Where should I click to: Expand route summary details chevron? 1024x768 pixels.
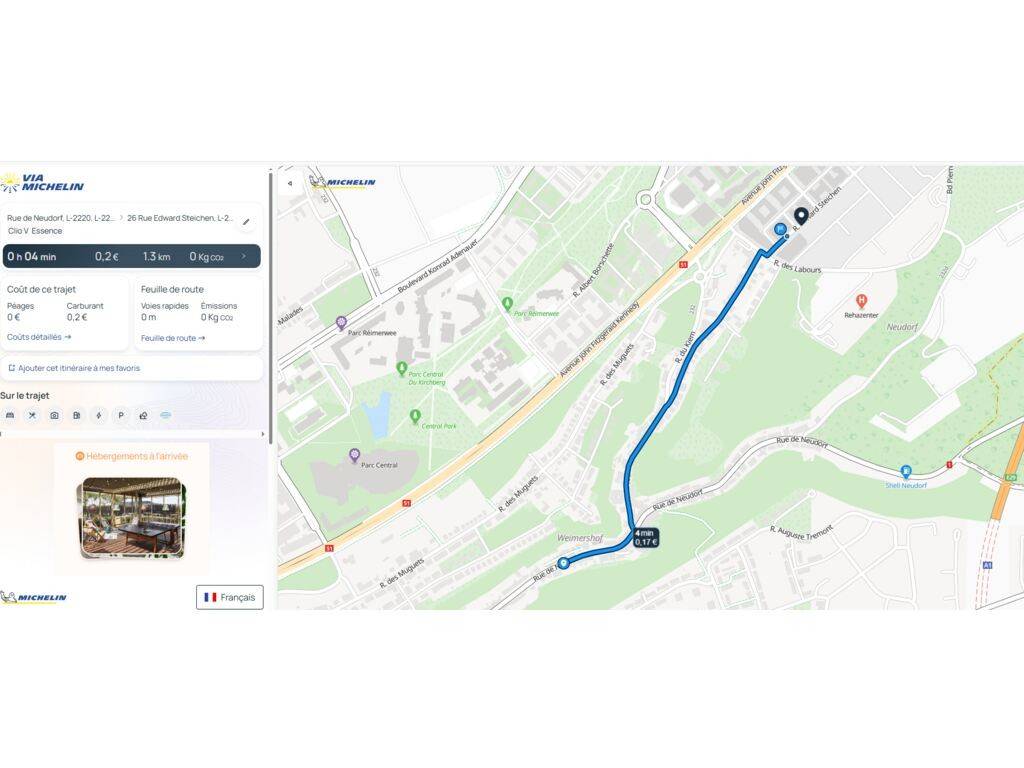point(244,256)
